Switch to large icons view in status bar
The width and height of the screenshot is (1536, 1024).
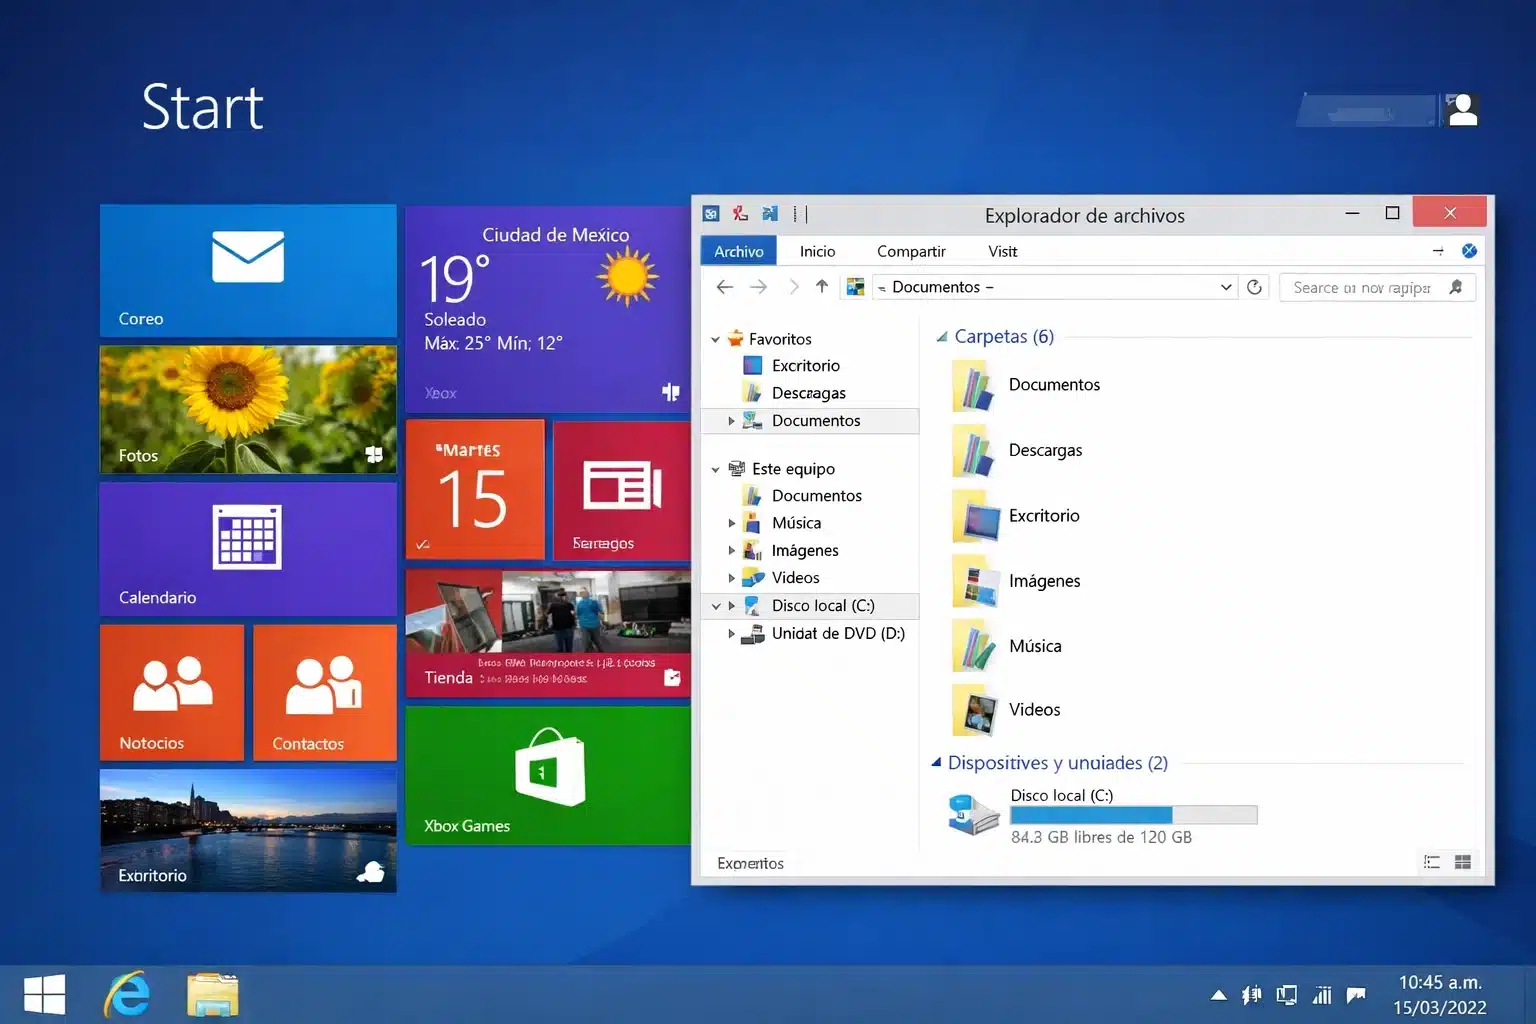(x=1462, y=861)
